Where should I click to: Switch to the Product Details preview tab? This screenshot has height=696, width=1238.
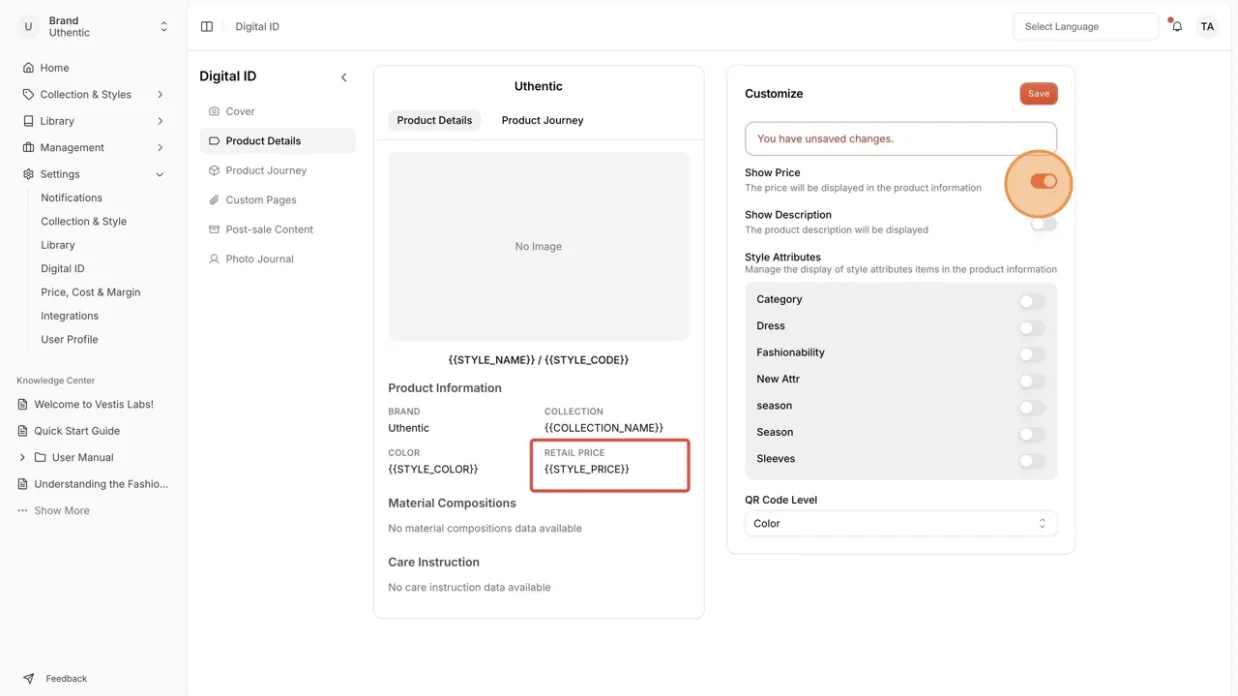(434, 120)
